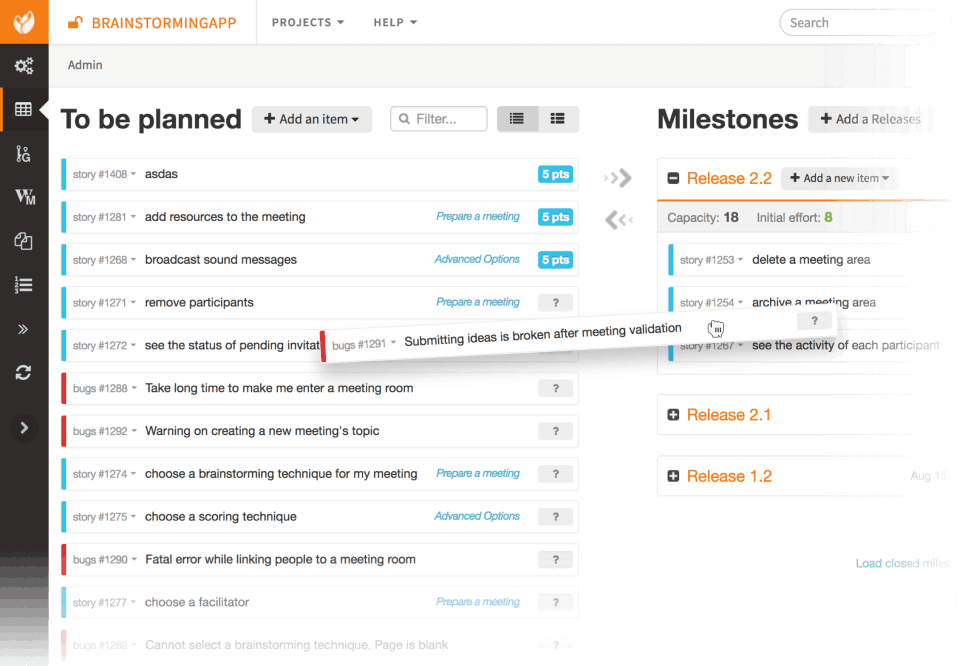Open the 'Add an item' dropdown
Image resolution: width=960 pixels, height=666 pixels.
click(x=312, y=119)
